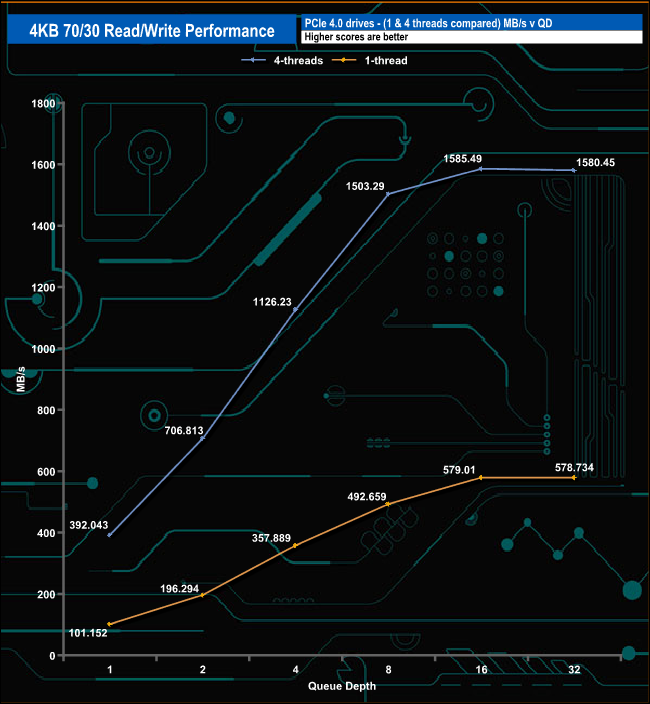Click the 0 y-axis tick label
Image resolution: width=650 pixels, height=704 pixels.
pyautogui.click(x=52, y=656)
